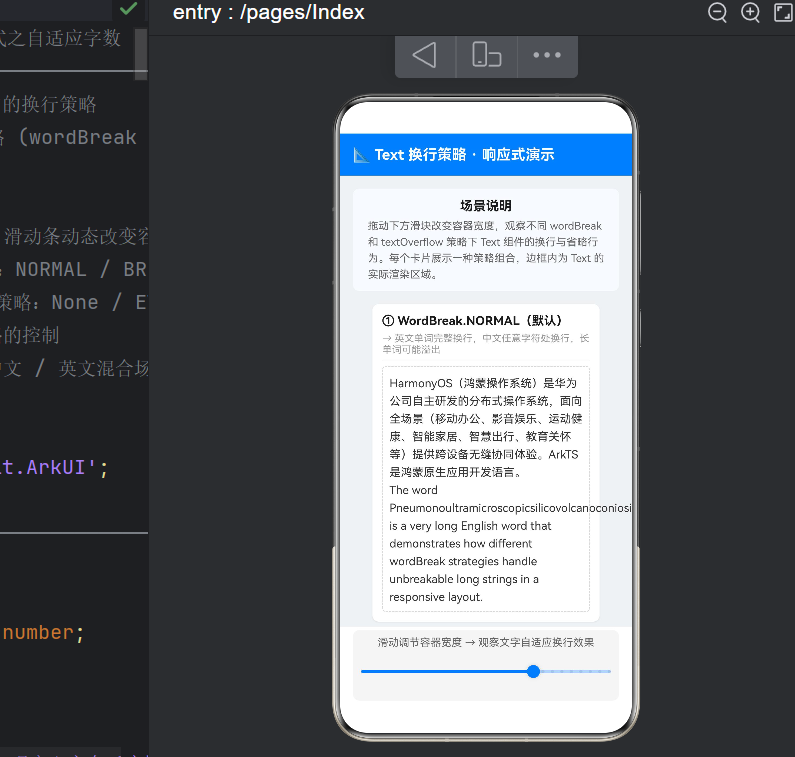Click the zoom out magnifier icon
The height and width of the screenshot is (757, 795).
[x=717, y=12]
